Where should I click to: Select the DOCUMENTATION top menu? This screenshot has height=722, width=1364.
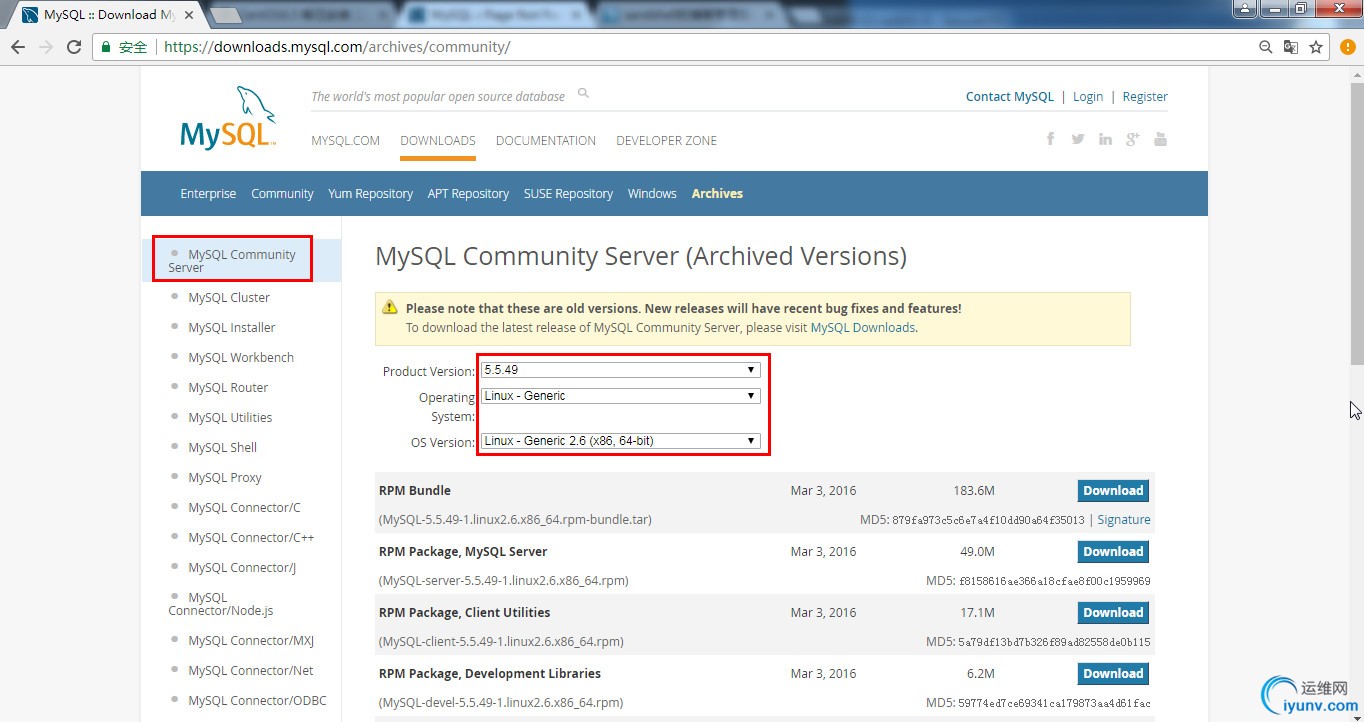pyautogui.click(x=546, y=141)
